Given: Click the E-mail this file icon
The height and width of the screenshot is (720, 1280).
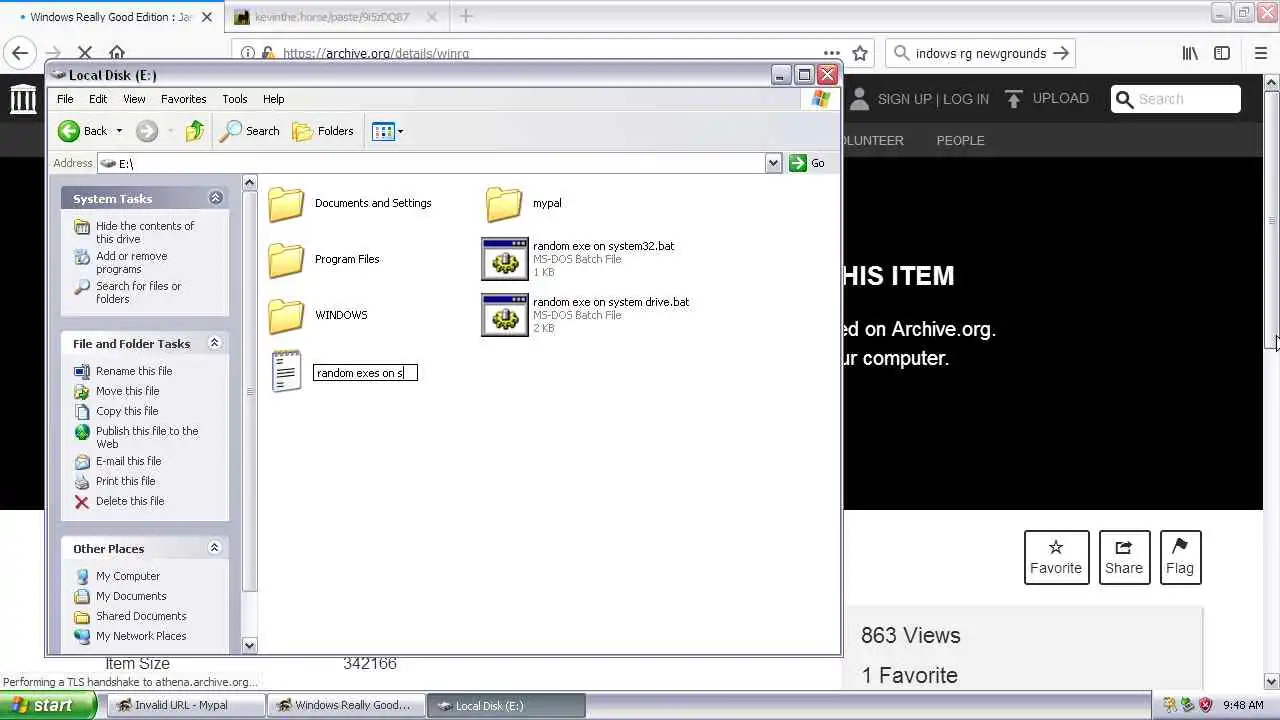Looking at the screenshot, I should (82, 461).
